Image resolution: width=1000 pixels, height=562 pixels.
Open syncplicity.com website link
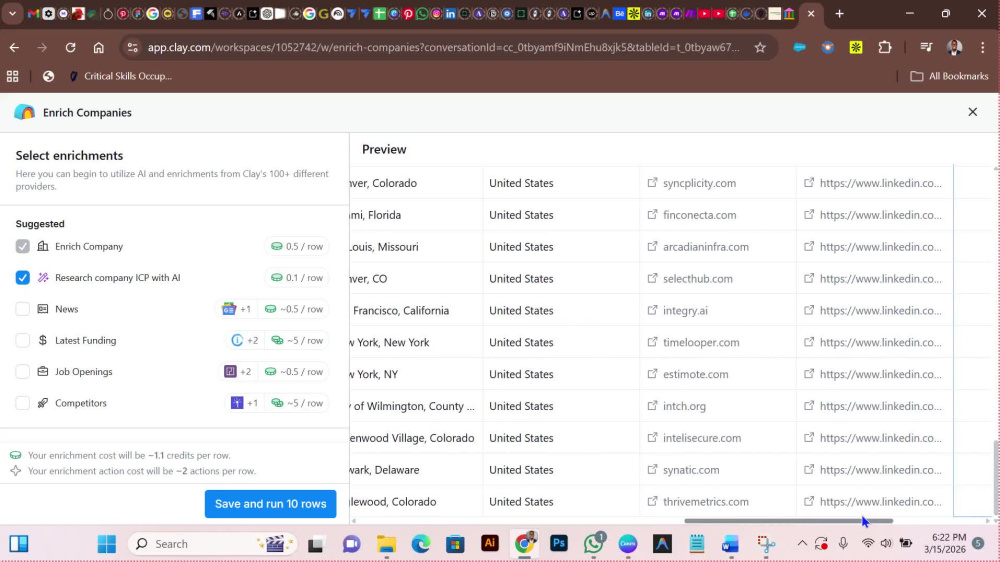coord(699,183)
